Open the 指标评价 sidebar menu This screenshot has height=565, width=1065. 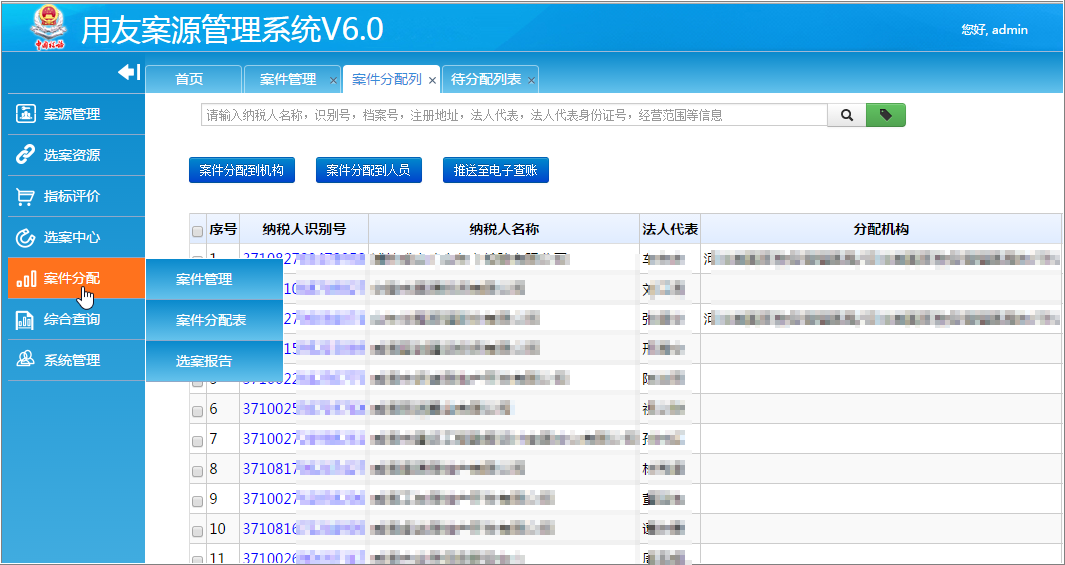click(x=76, y=196)
